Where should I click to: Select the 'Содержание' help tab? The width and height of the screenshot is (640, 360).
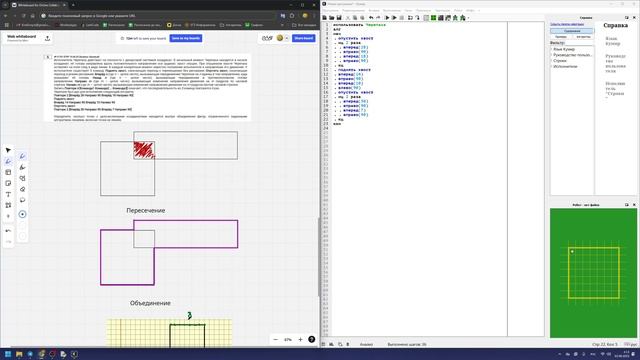pos(572,31)
